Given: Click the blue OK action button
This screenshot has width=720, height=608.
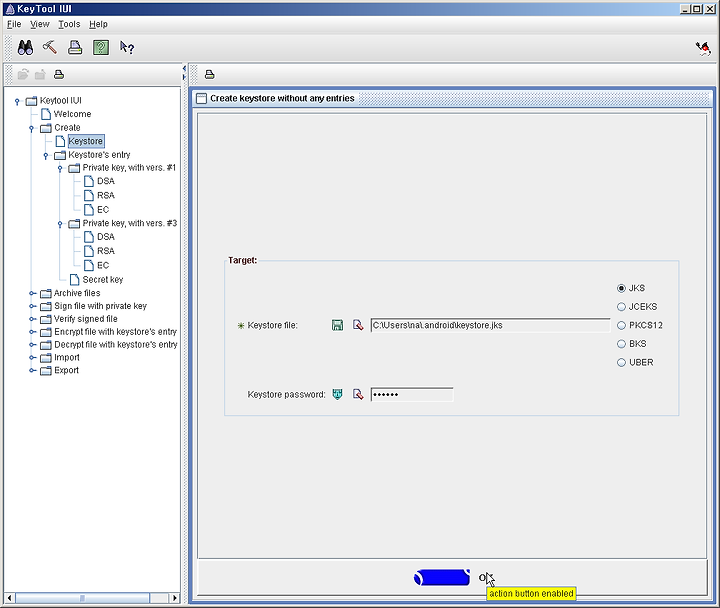Looking at the screenshot, I should click(x=442, y=578).
